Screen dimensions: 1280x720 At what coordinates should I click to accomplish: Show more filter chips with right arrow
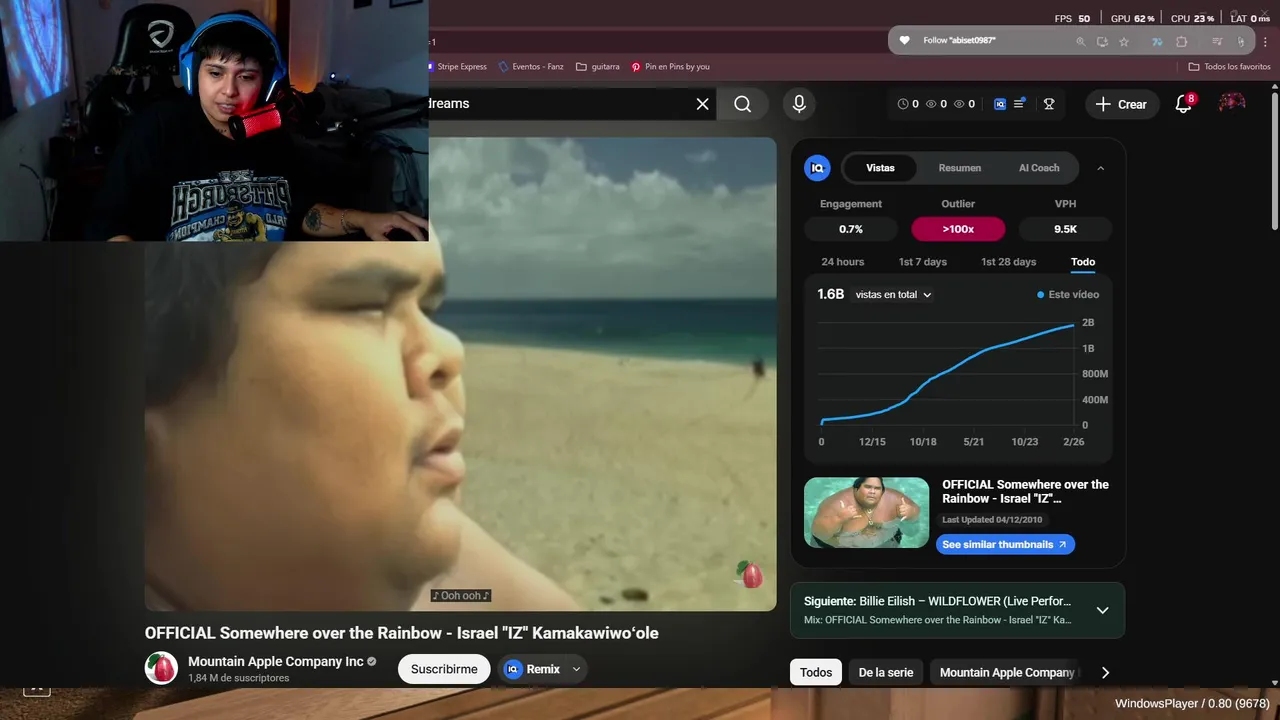point(1105,672)
